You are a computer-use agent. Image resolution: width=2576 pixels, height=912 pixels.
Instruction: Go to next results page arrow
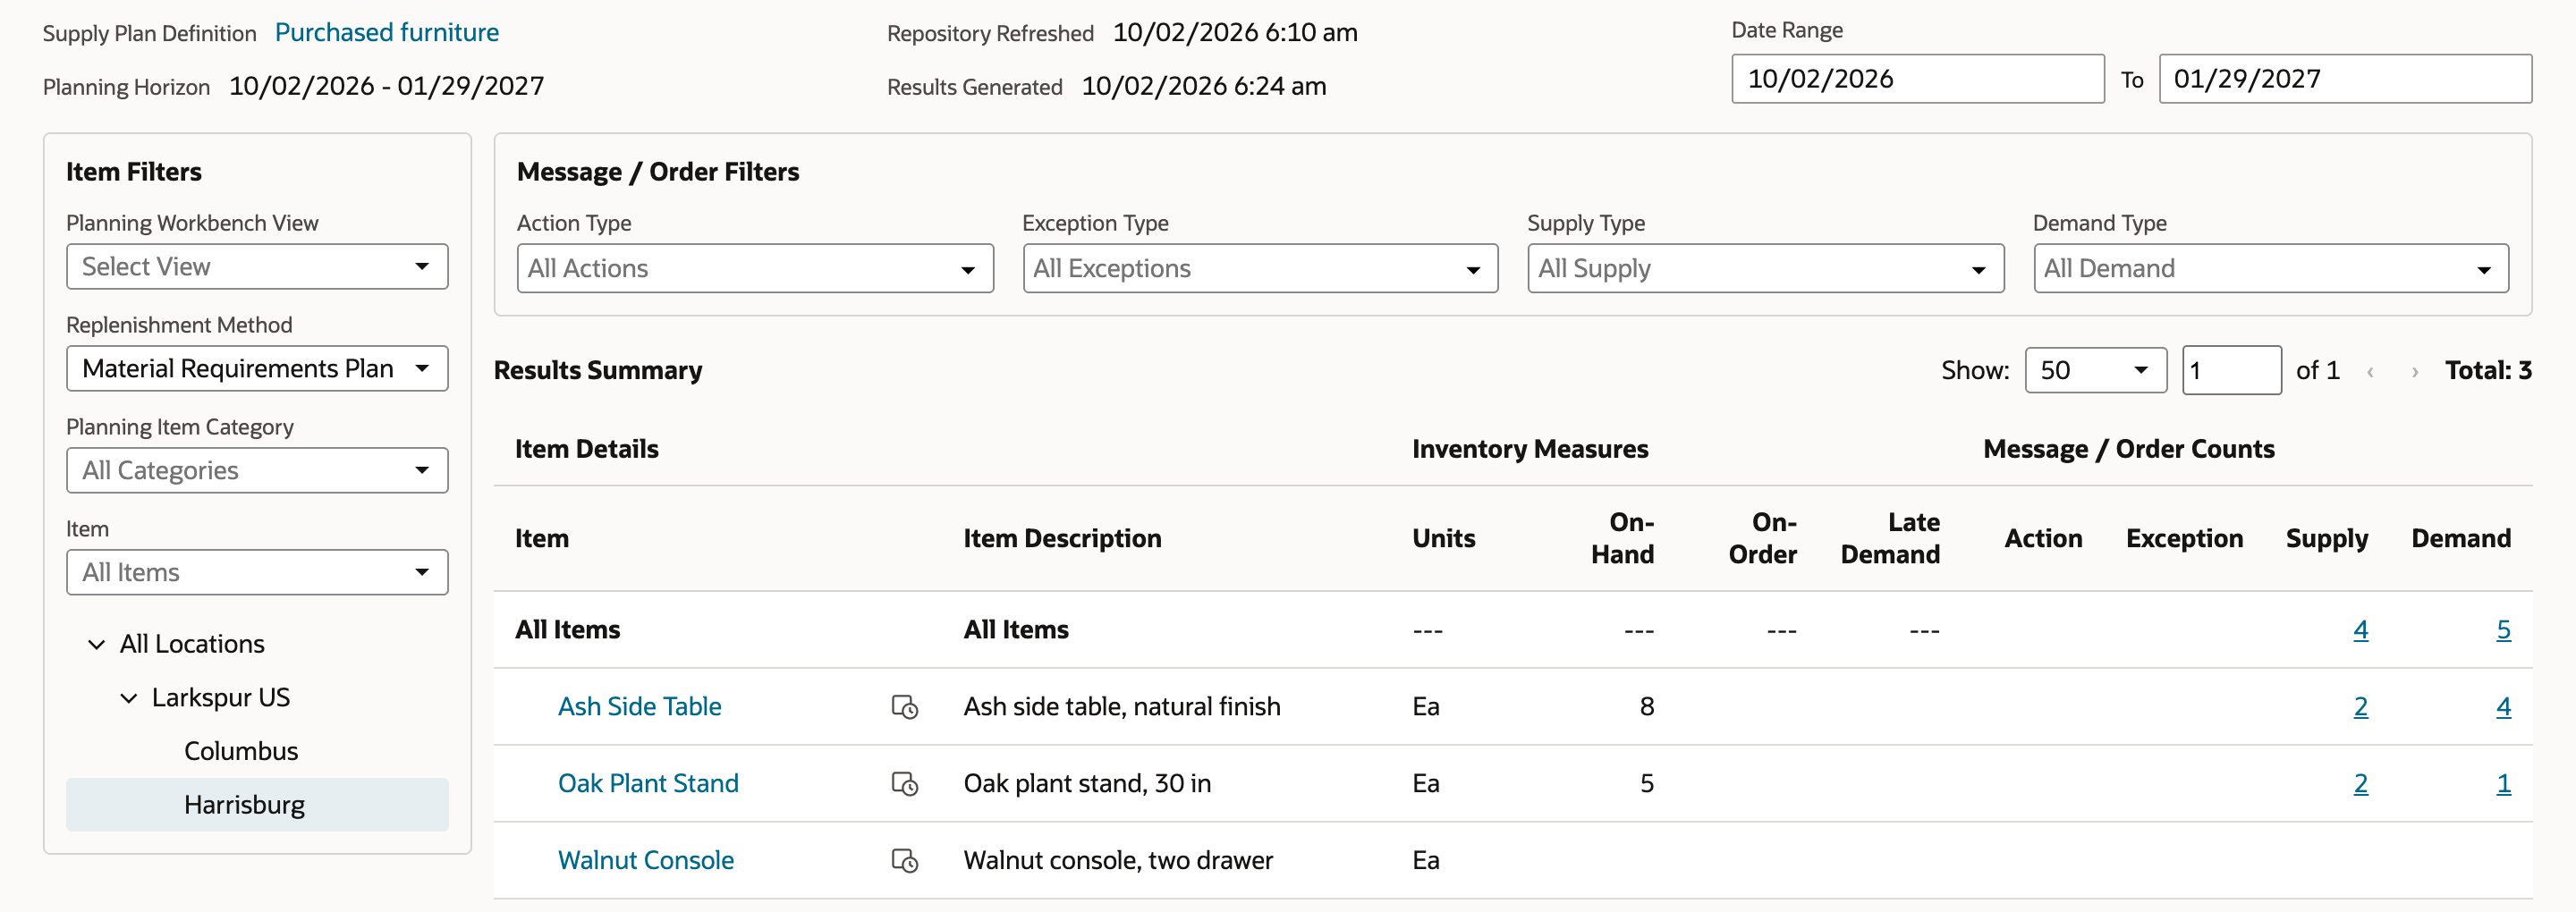(2415, 372)
